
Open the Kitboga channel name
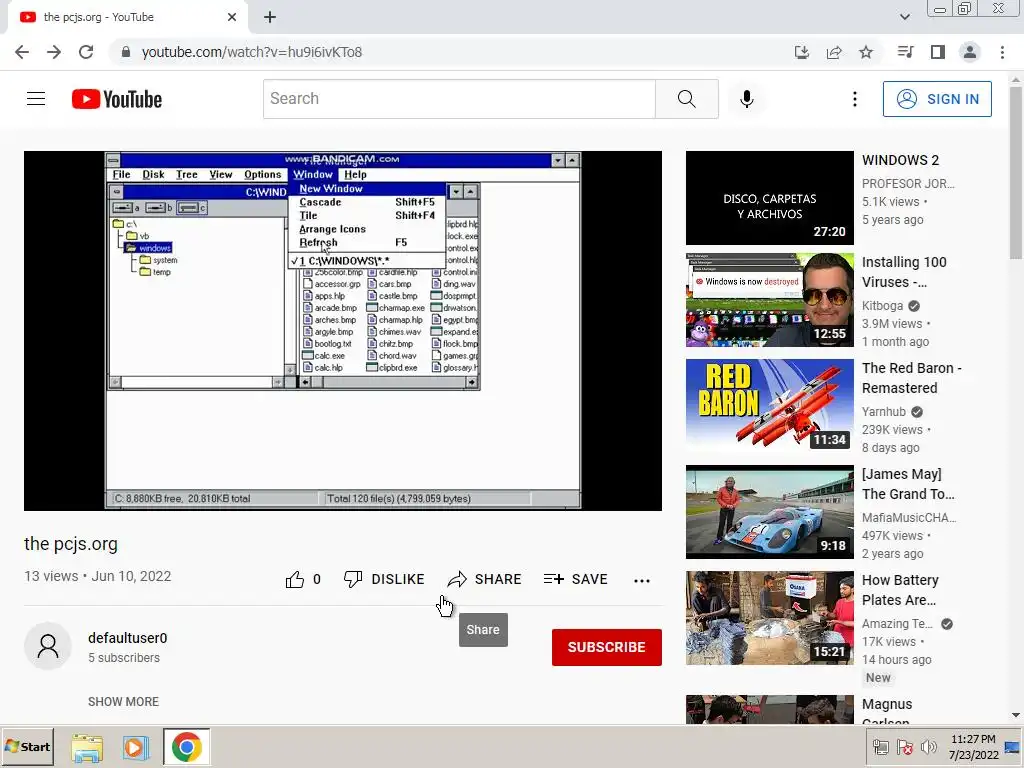click(882, 306)
